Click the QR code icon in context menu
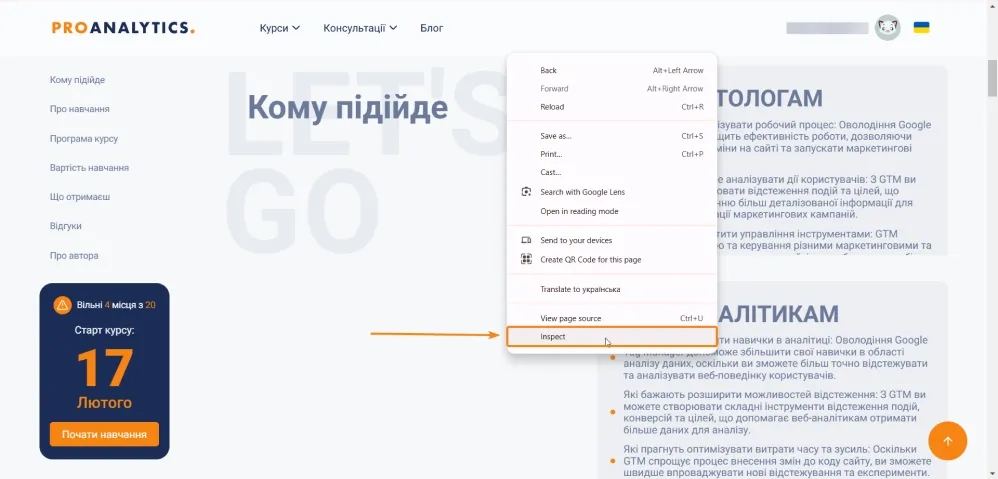 (x=526, y=260)
